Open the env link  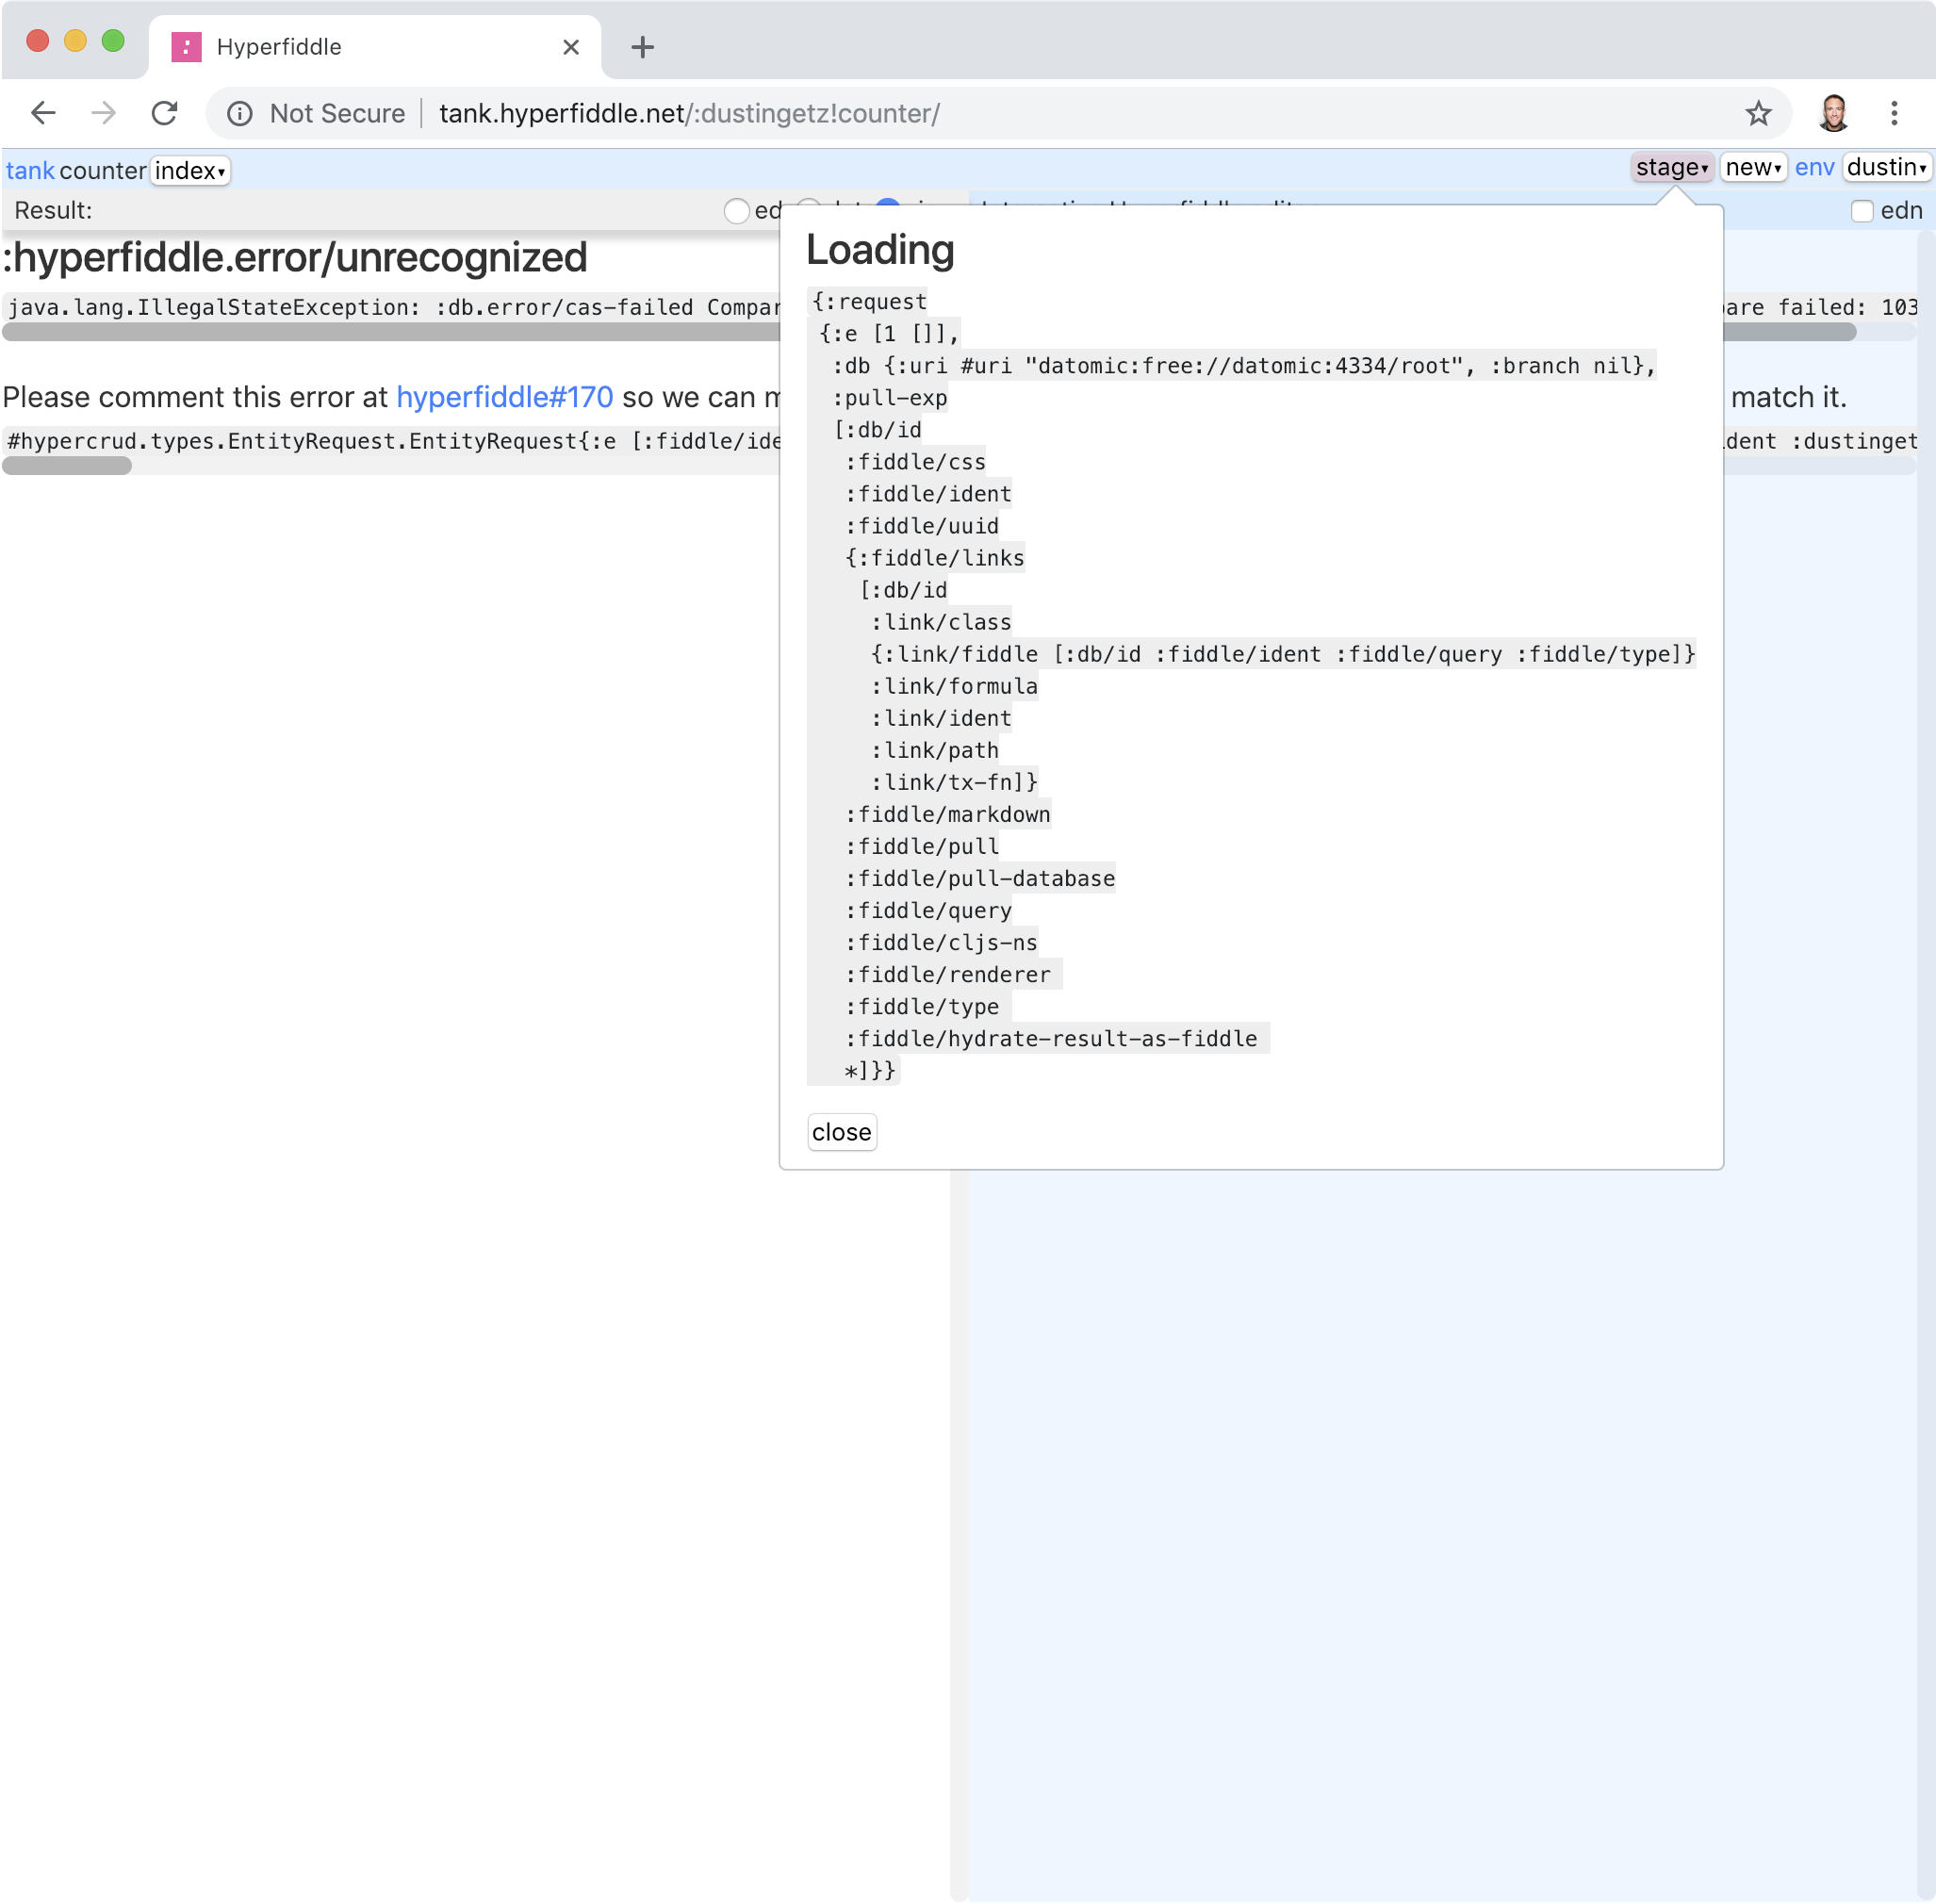(x=1814, y=168)
